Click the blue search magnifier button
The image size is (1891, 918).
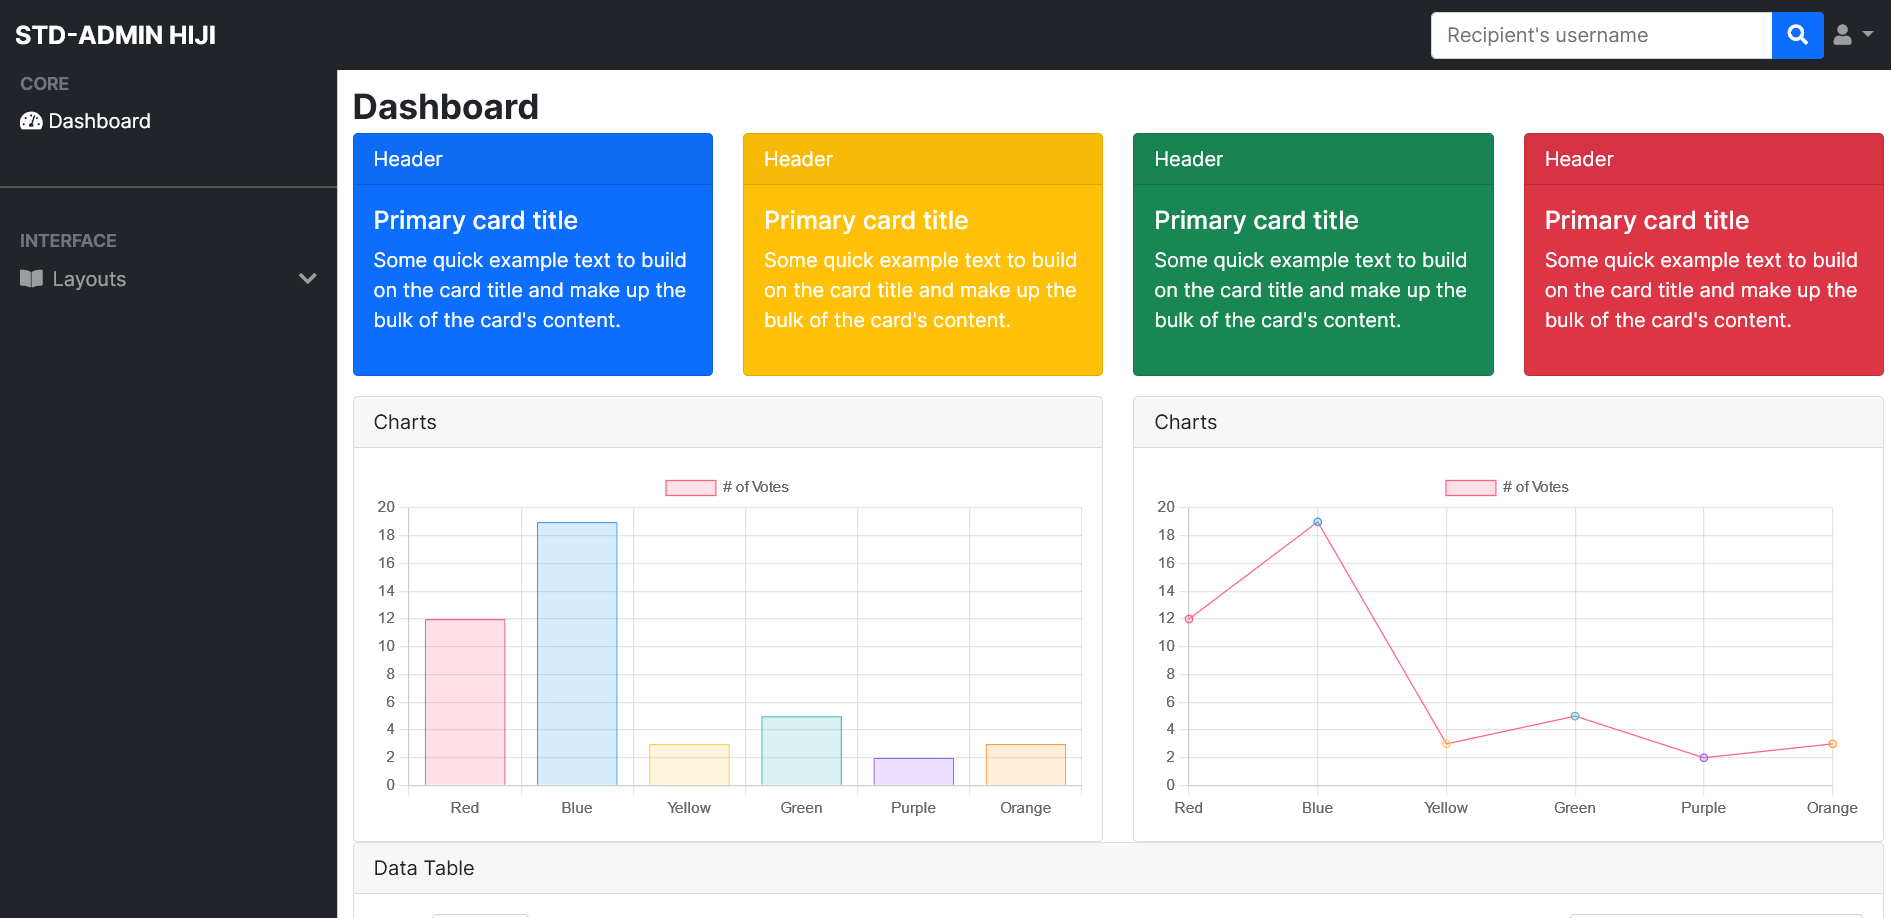[1797, 35]
